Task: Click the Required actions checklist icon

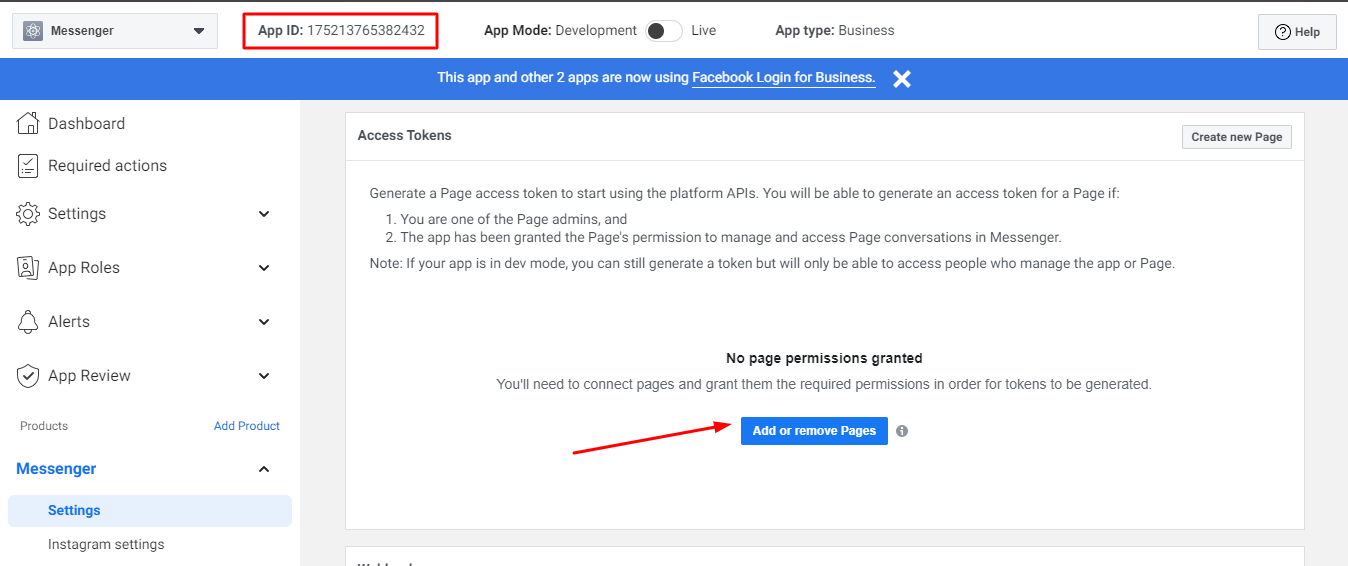Action: (x=28, y=166)
